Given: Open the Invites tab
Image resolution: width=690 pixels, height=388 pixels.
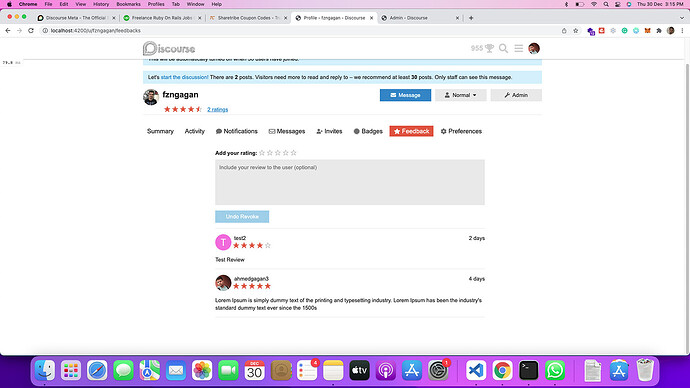Looking at the screenshot, I should pos(329,131).
